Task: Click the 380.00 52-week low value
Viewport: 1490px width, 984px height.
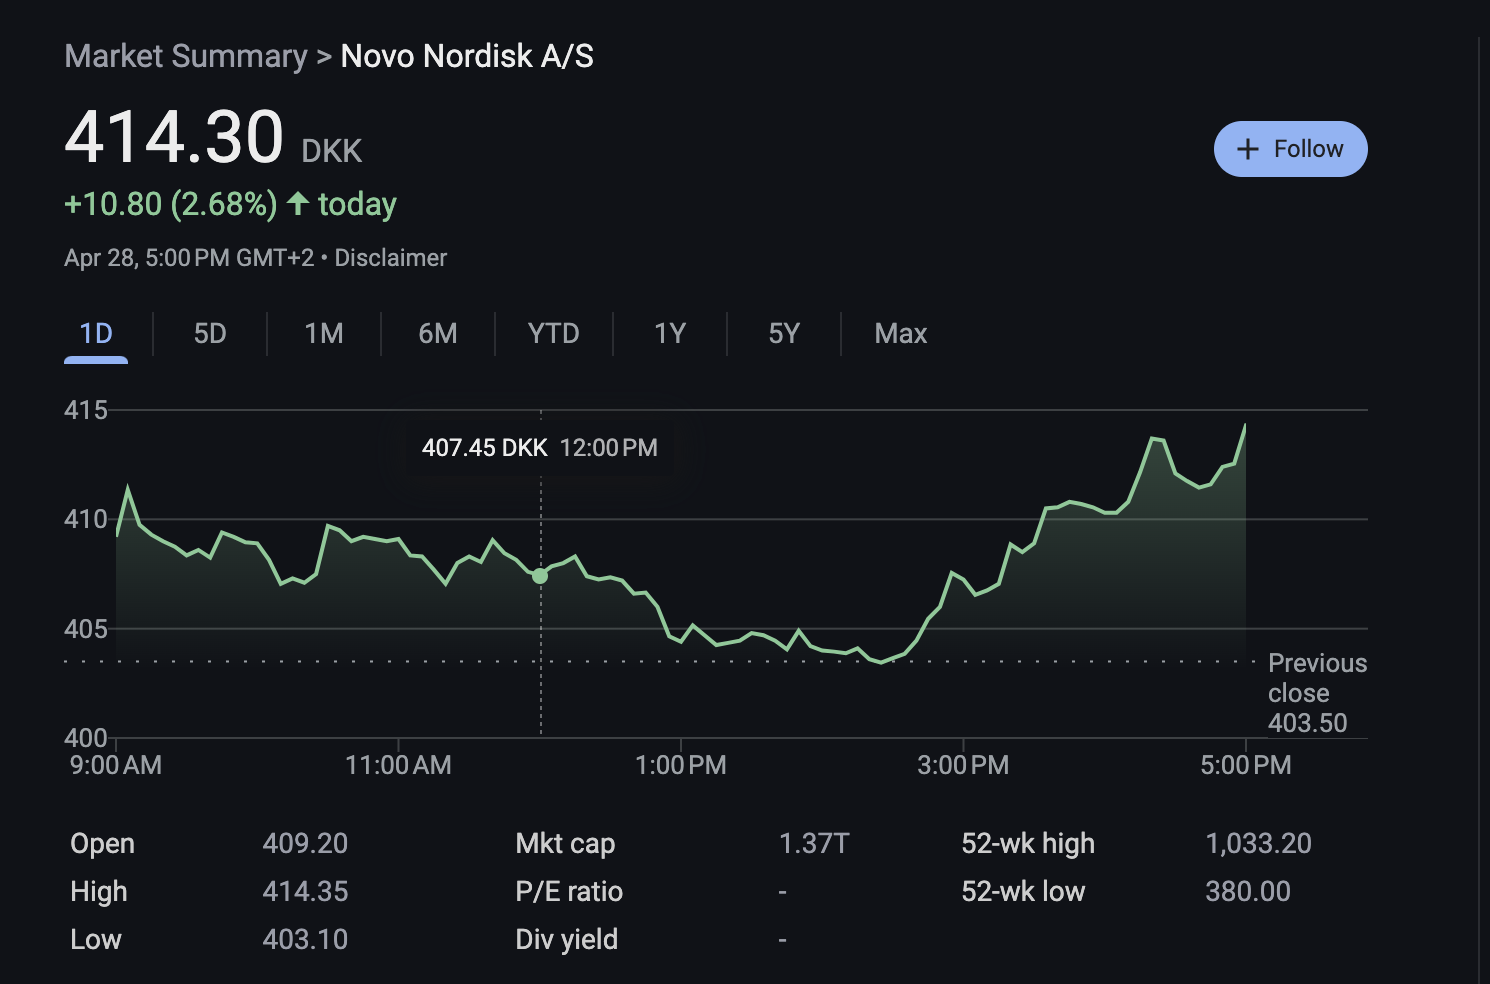Action: click(1248, 891)
